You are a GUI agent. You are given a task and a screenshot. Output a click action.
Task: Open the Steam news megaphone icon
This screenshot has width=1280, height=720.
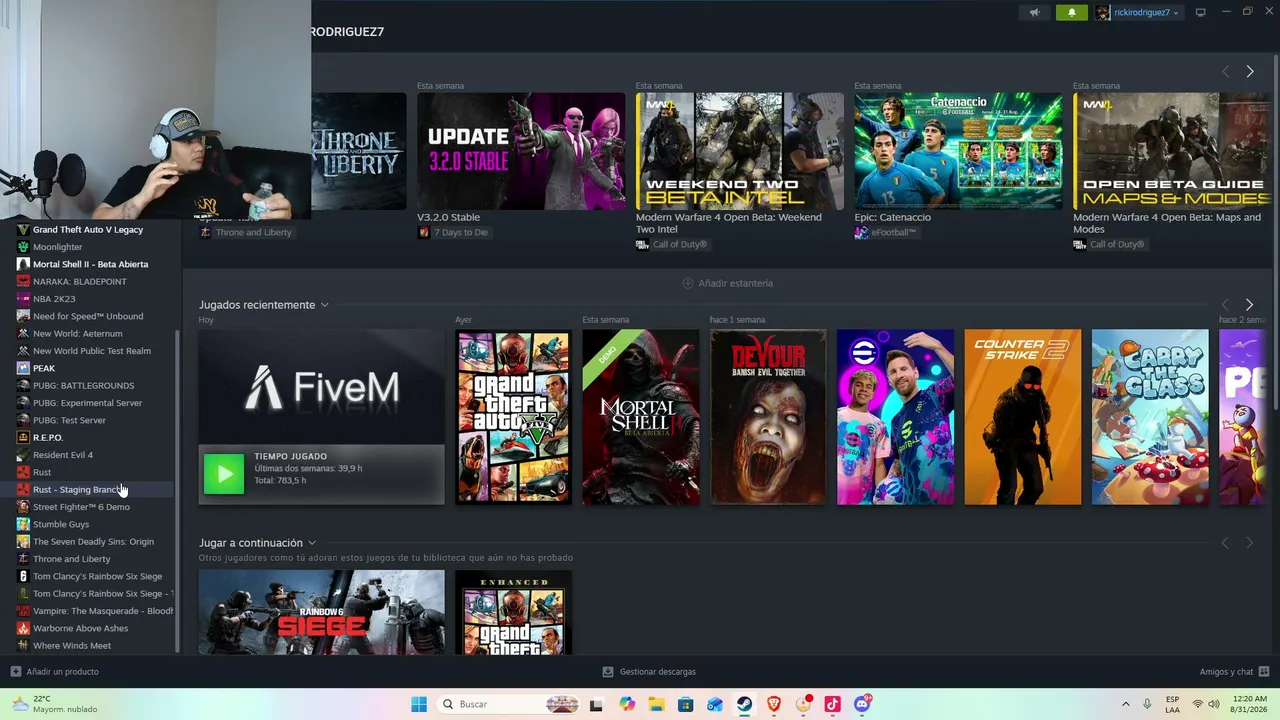pyautogui.click(x=1035, y=12)
